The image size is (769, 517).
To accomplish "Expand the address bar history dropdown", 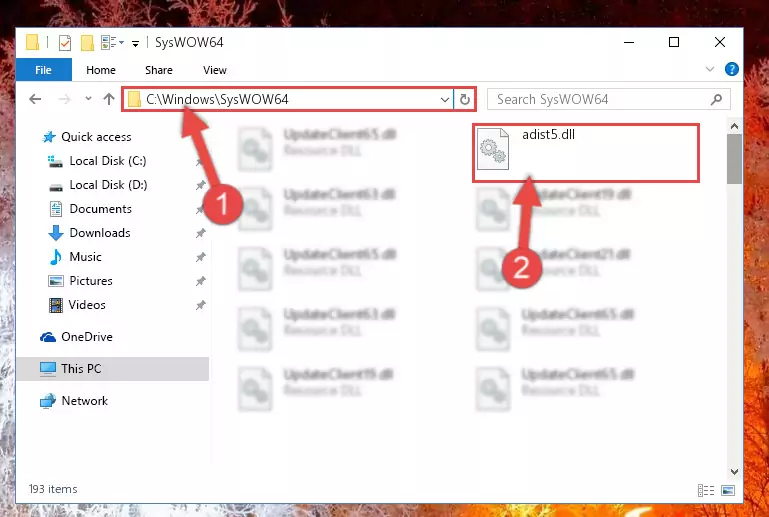I will point(444,100).
